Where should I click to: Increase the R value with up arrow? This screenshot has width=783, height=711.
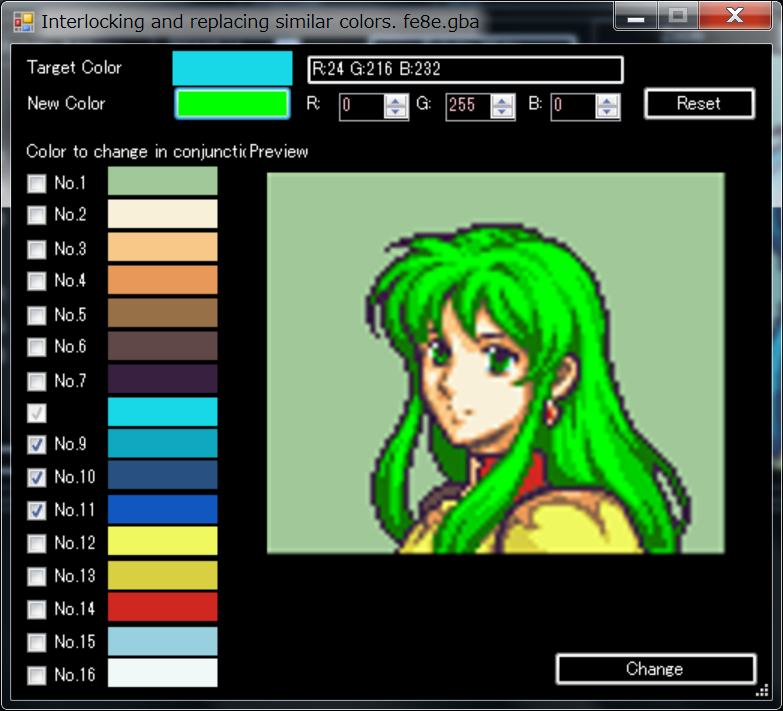[397, 100]
